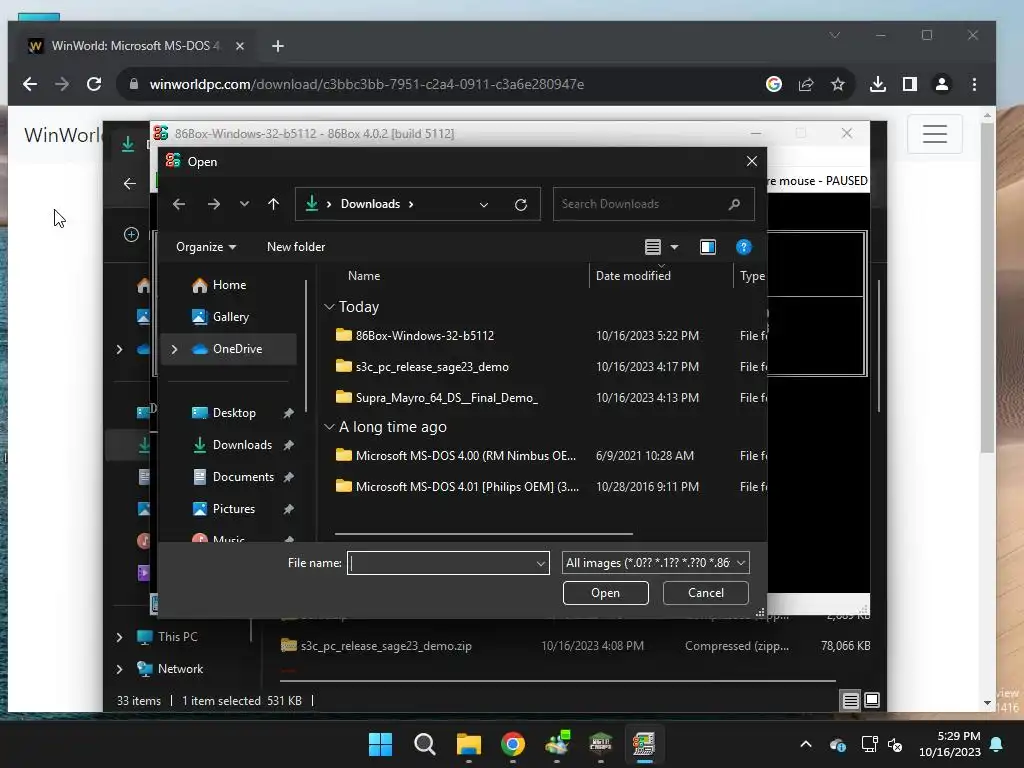Open File Explorer from taskbar
The width and height of the screenshot is (1024, 768).
468,744
